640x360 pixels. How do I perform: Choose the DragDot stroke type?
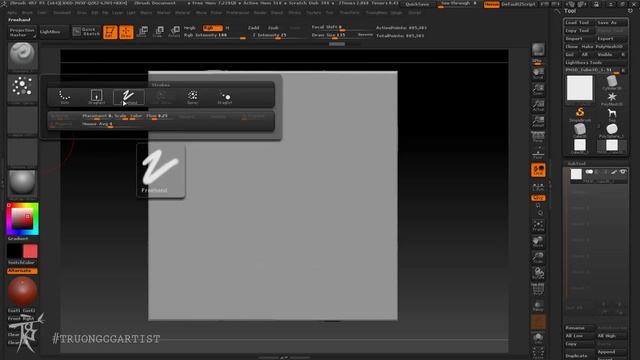click(x=225, y=97)
